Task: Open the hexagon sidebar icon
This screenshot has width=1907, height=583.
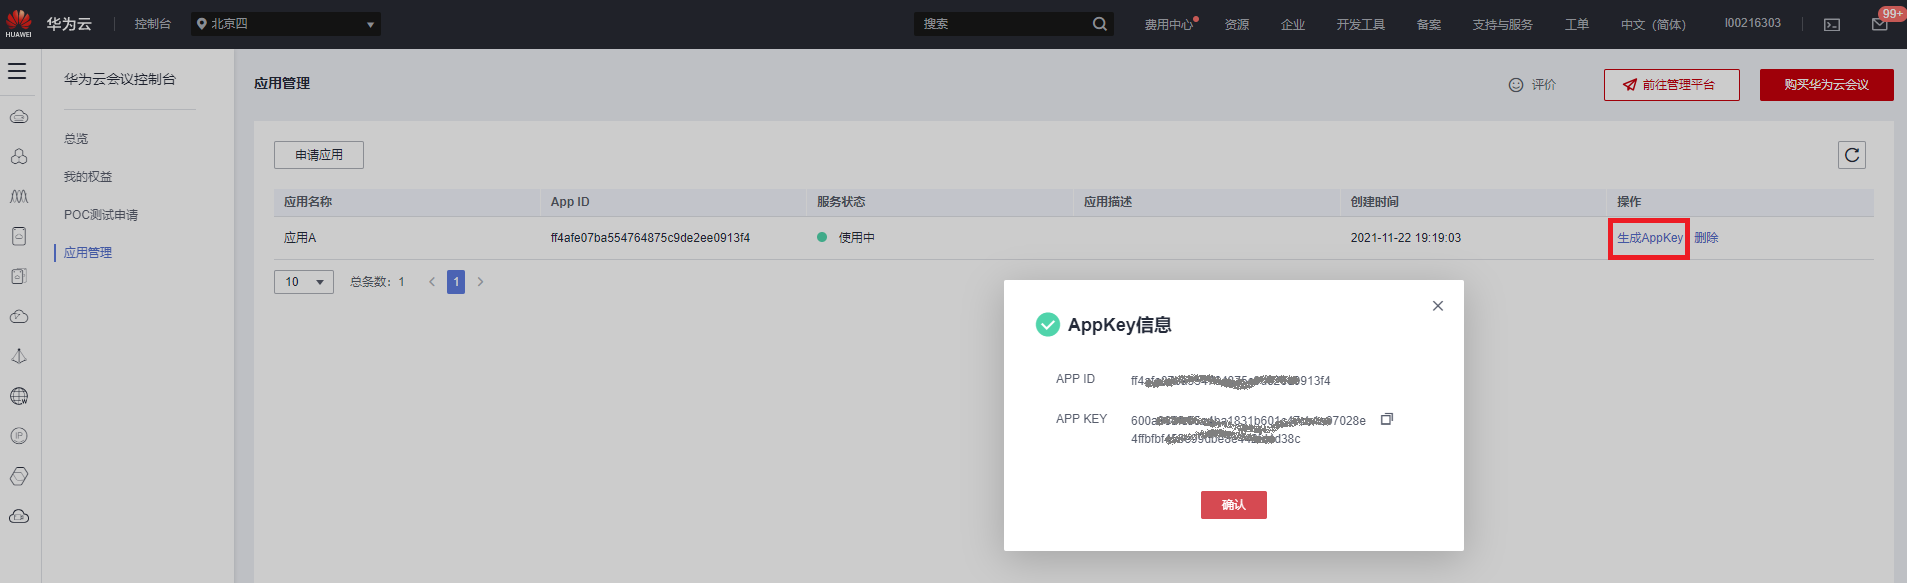Action: point(19,477)
